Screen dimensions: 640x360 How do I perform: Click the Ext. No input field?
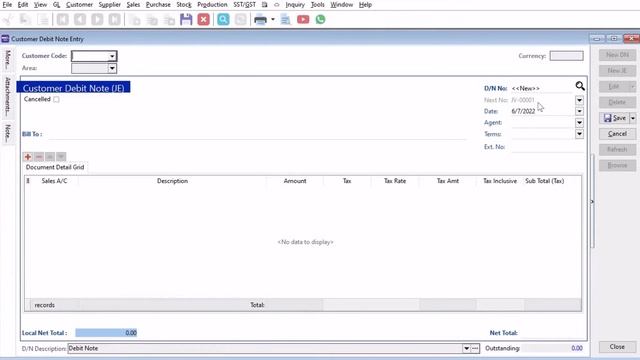coord(547,147)
